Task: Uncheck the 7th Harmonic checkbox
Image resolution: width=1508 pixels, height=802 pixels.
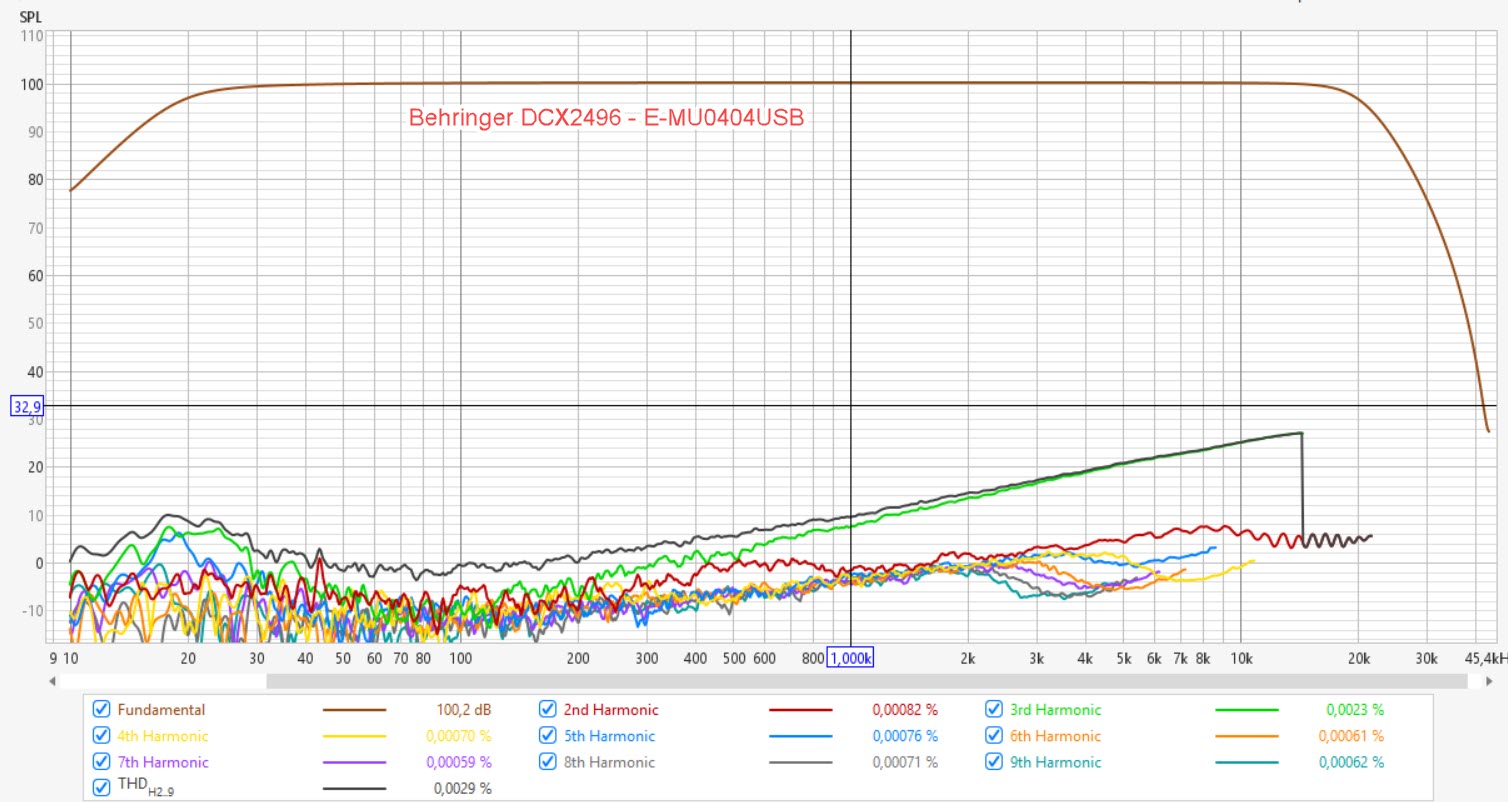Action: (101, 762)
